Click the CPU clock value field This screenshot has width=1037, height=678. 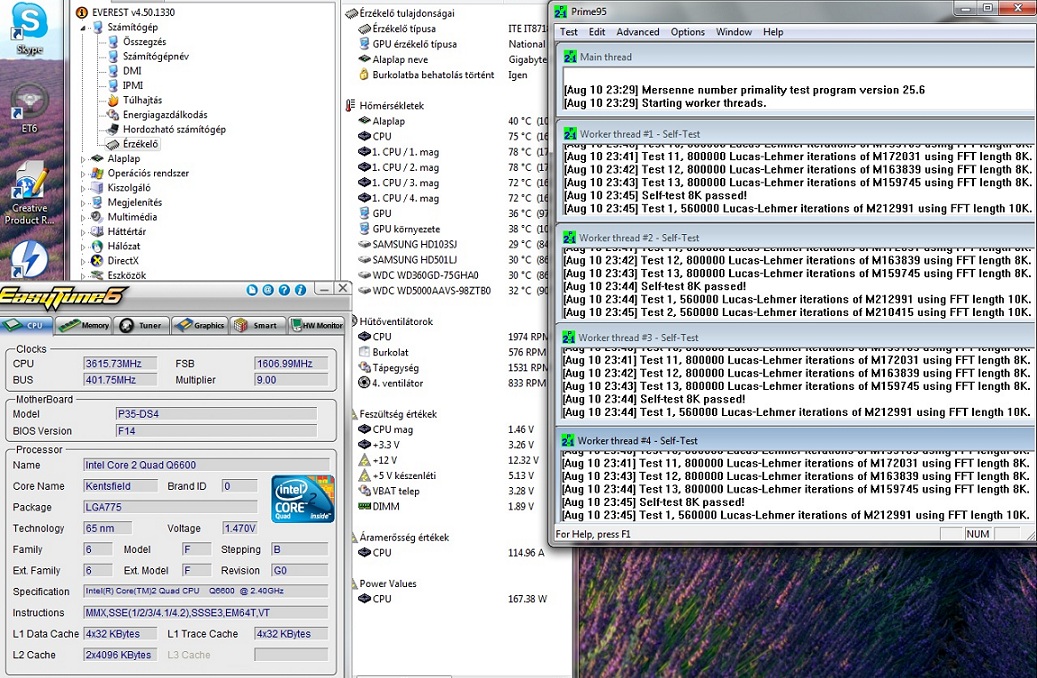pos(120,364)
